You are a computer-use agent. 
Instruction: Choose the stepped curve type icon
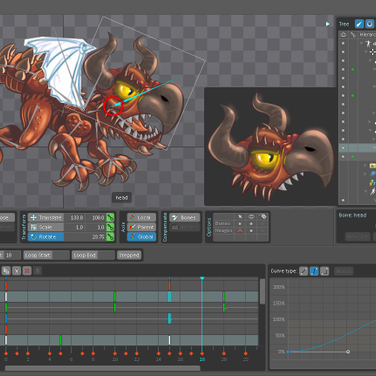pyautogui.click(x=325, y=271)
